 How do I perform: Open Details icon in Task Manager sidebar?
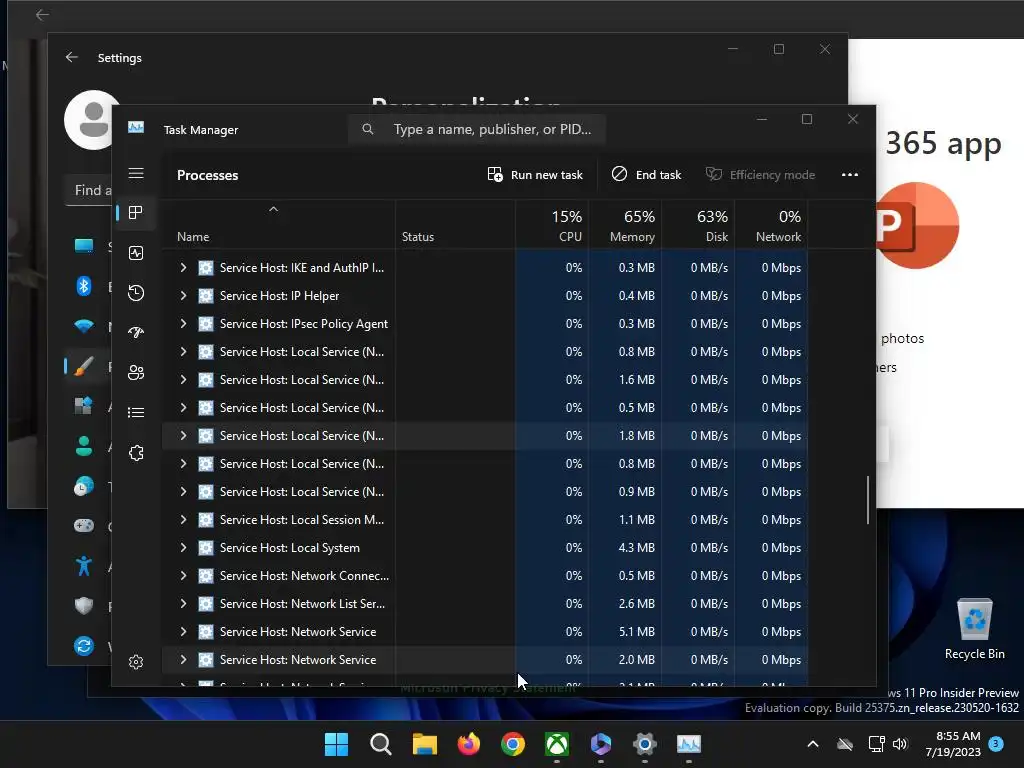click(x=136, y=413)
